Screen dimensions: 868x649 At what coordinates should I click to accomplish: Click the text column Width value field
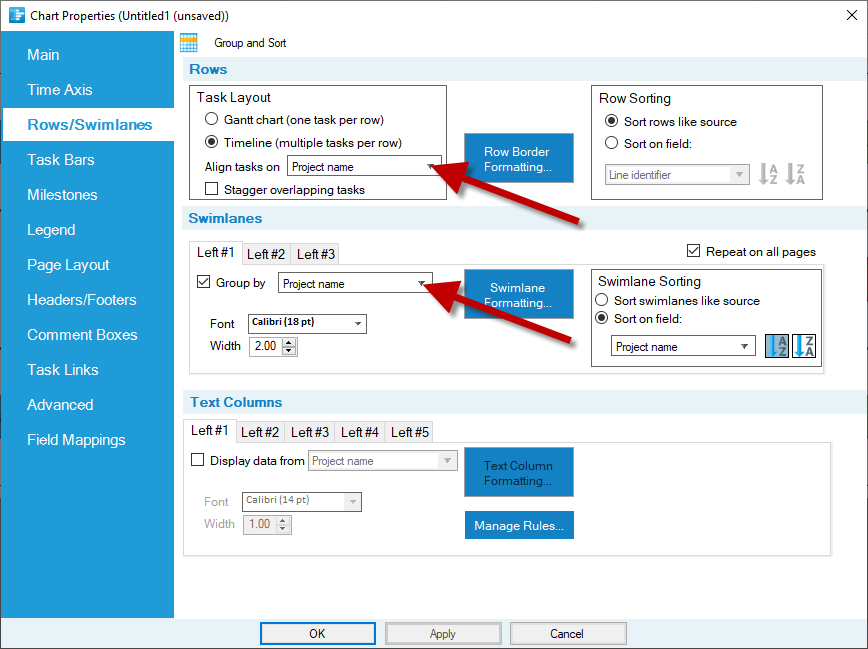(260, 524)
